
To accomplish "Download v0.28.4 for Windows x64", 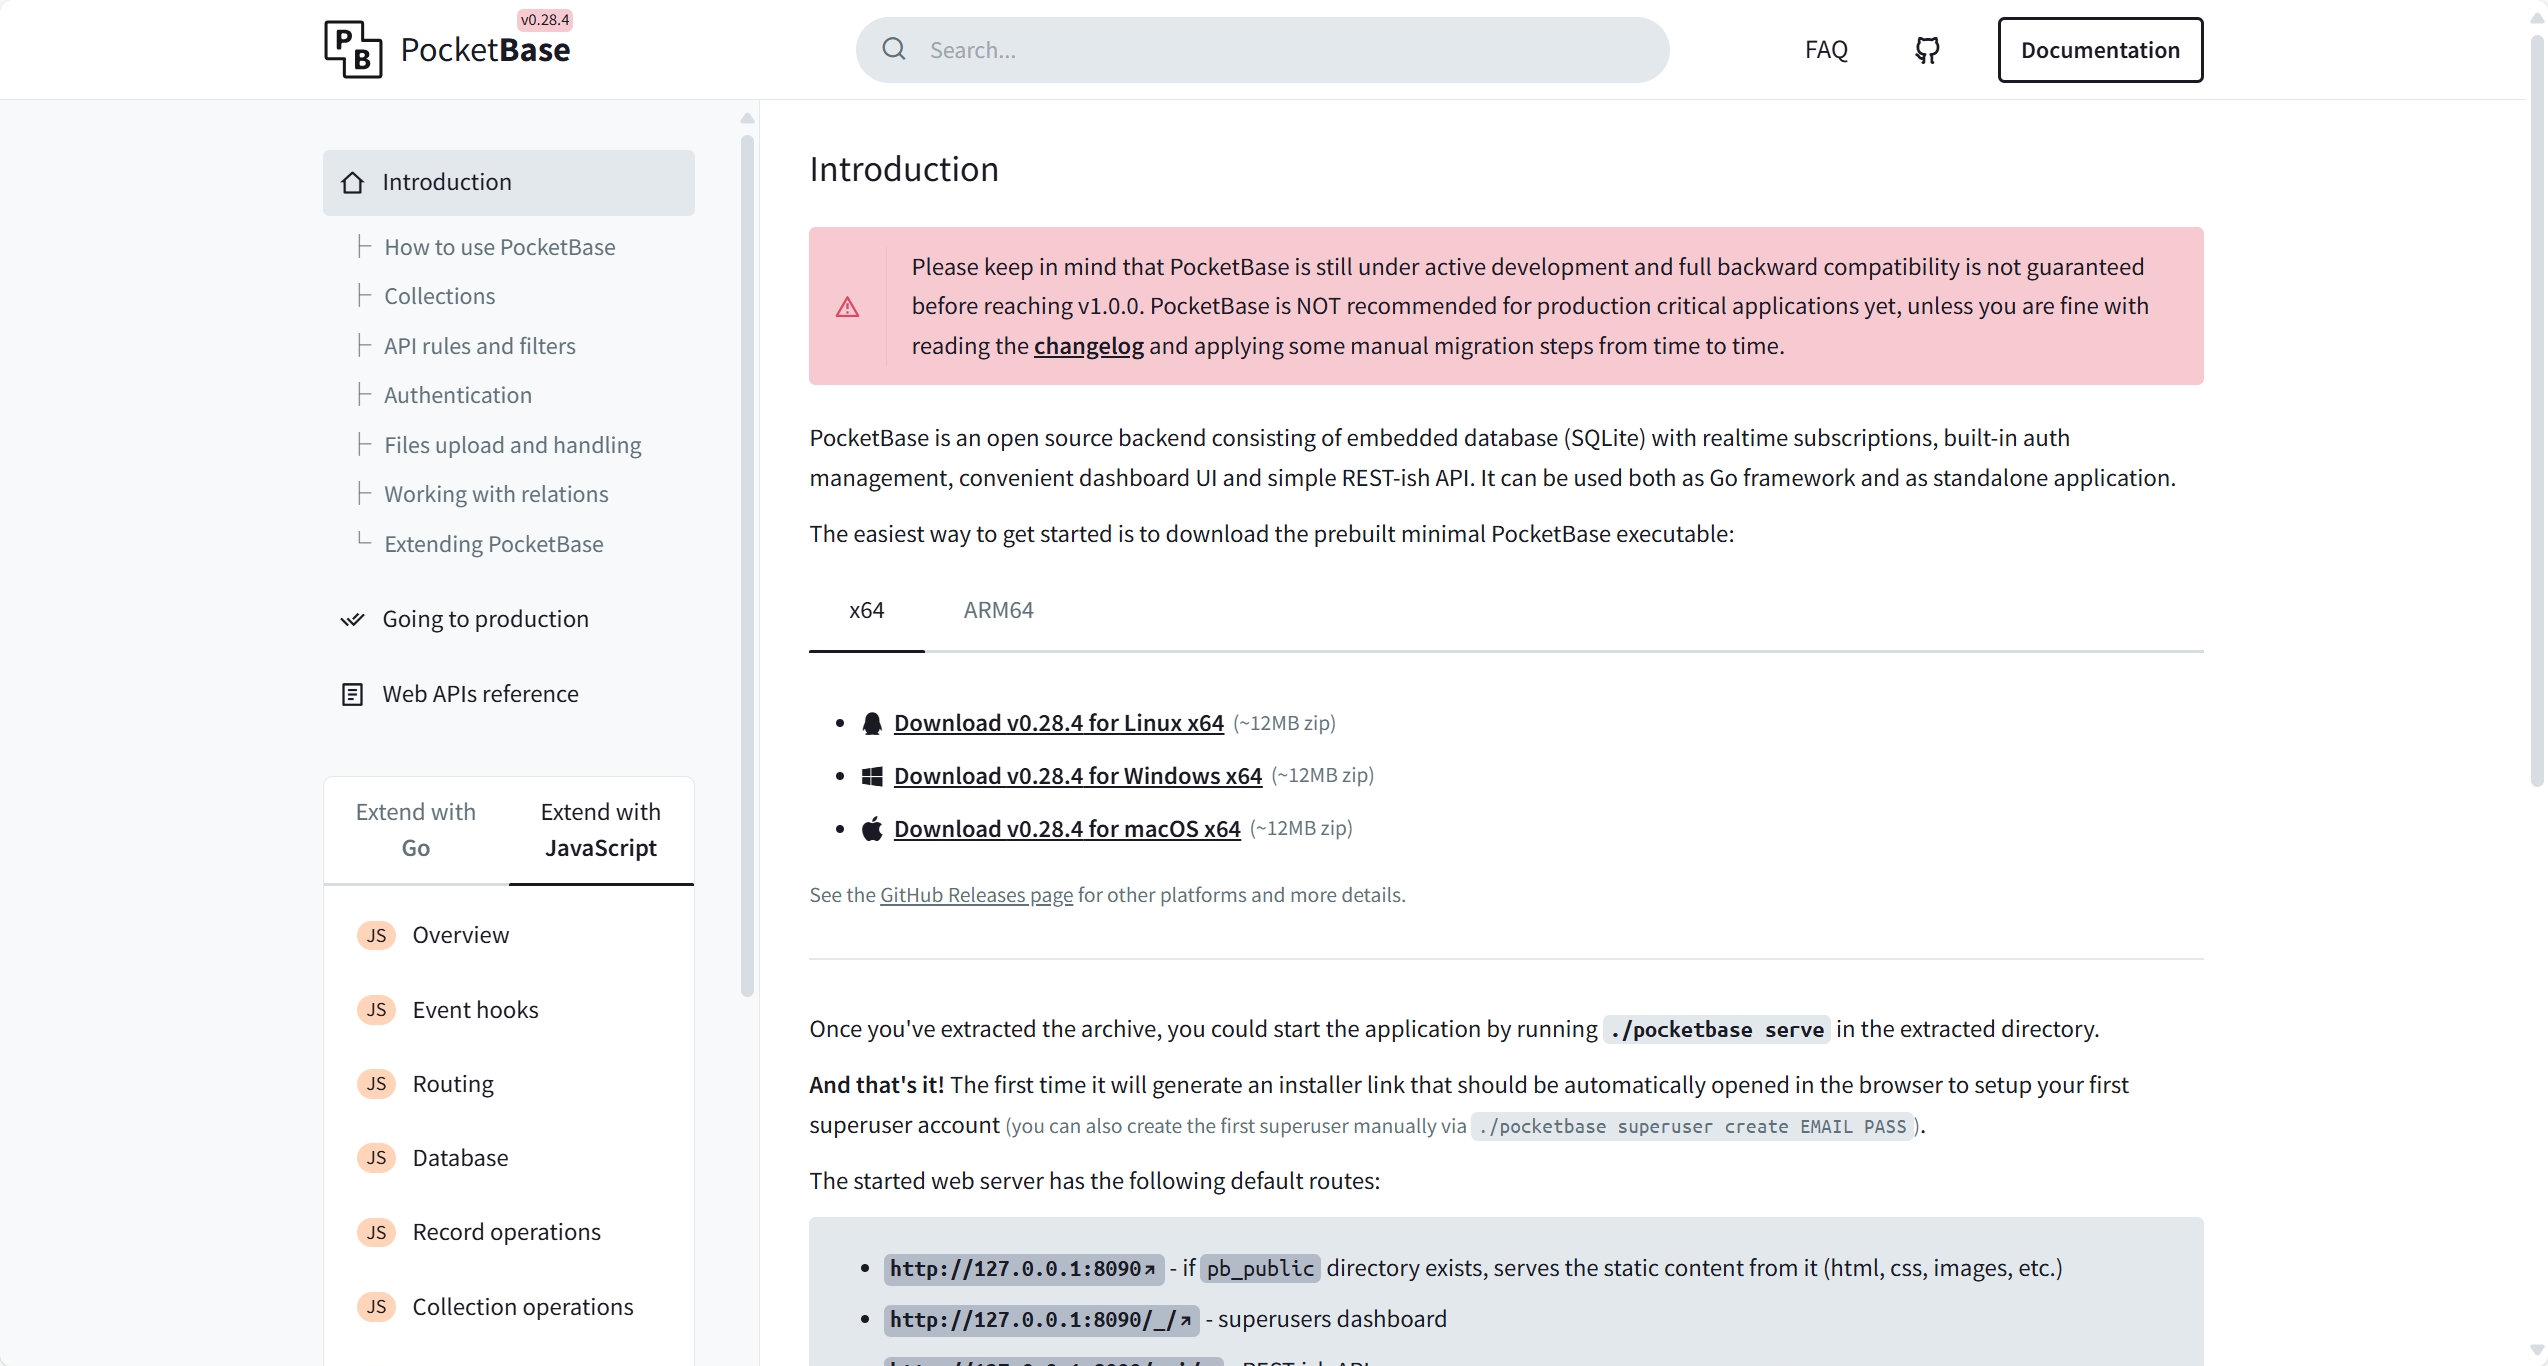I will coord(1077,776).
